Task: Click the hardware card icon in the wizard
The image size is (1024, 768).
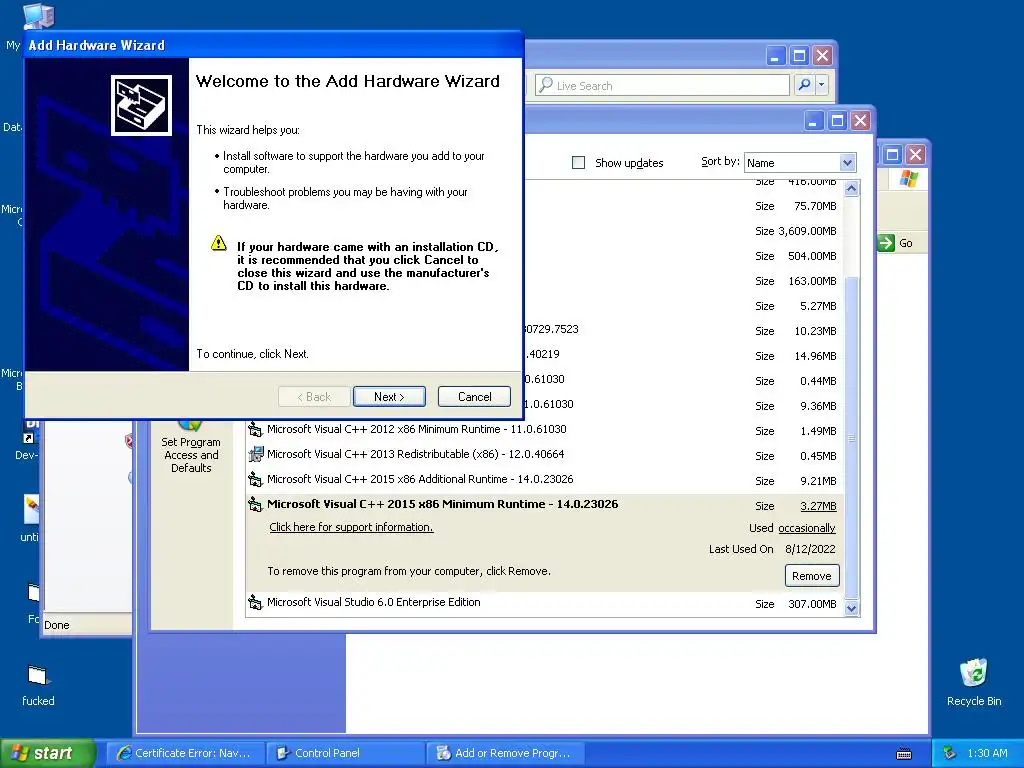Action: click(141, 105)
